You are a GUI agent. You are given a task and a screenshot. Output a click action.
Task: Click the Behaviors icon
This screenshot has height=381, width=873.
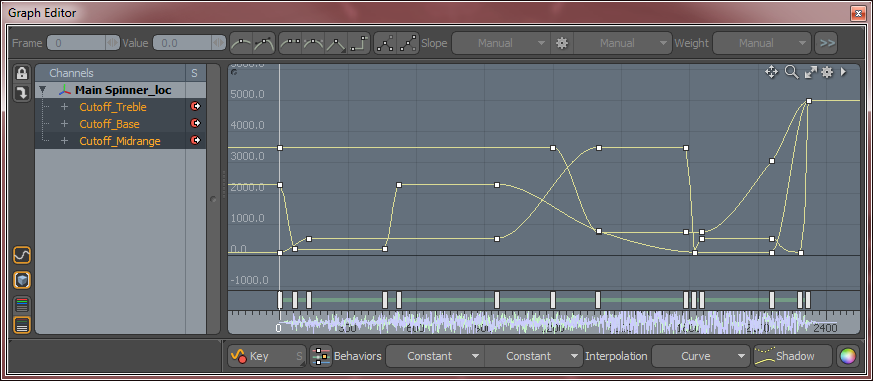pyautogui.click(x=321, y=356)
